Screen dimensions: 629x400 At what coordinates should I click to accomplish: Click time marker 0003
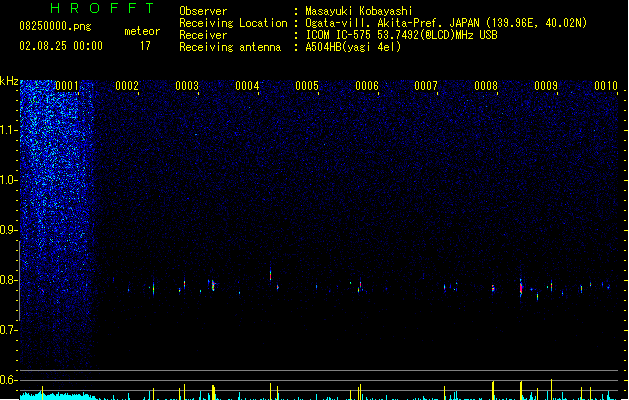[x=187, y=86]
